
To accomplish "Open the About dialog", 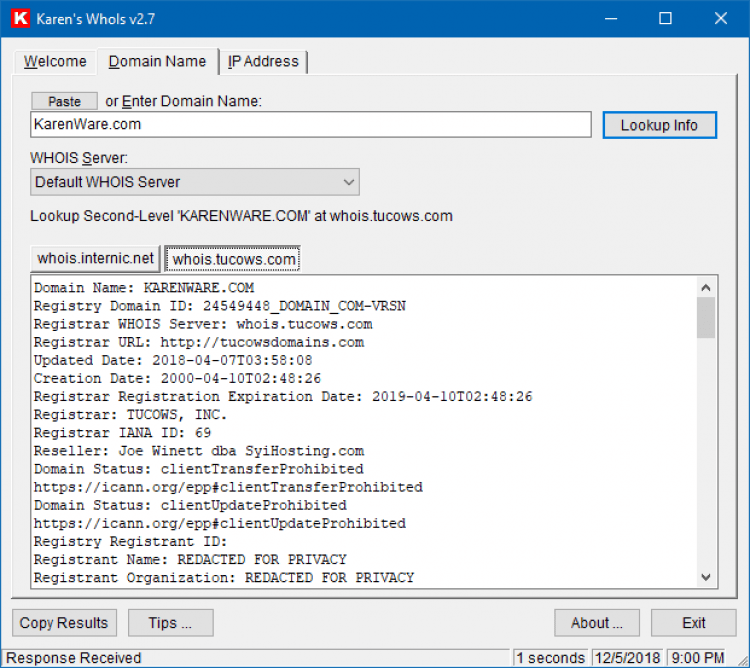I will pyautogui.click(x=596, y=623).
